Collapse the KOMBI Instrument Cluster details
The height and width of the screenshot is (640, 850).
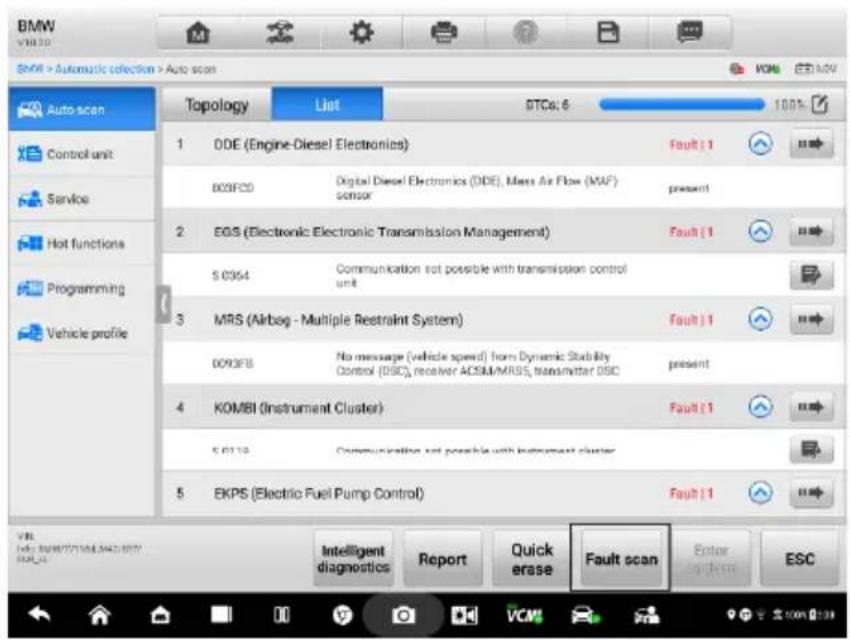click(760, 407)
